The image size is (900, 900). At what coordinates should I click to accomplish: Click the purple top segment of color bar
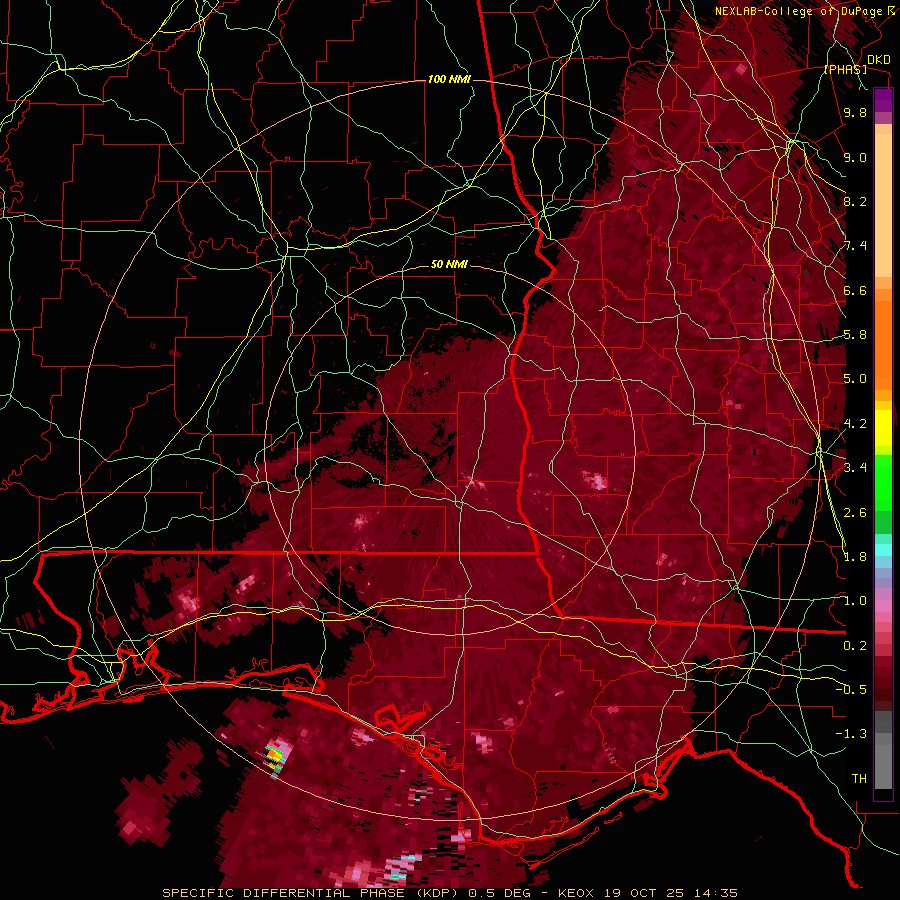(883, 100)
